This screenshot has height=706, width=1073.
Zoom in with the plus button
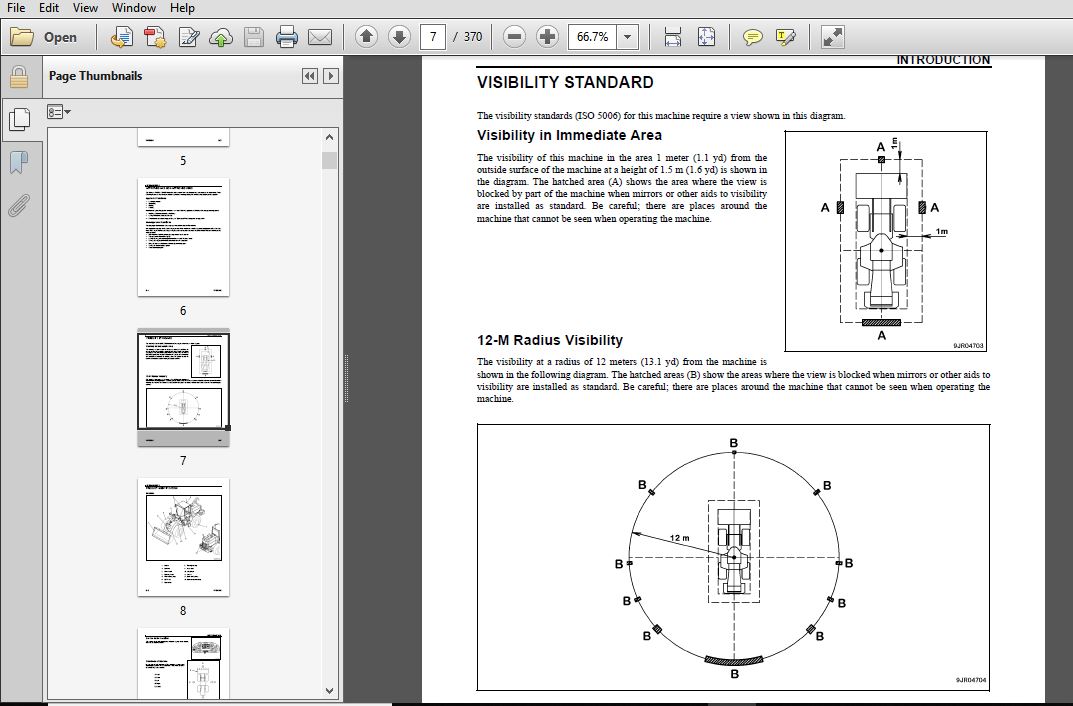coord(547,37)
